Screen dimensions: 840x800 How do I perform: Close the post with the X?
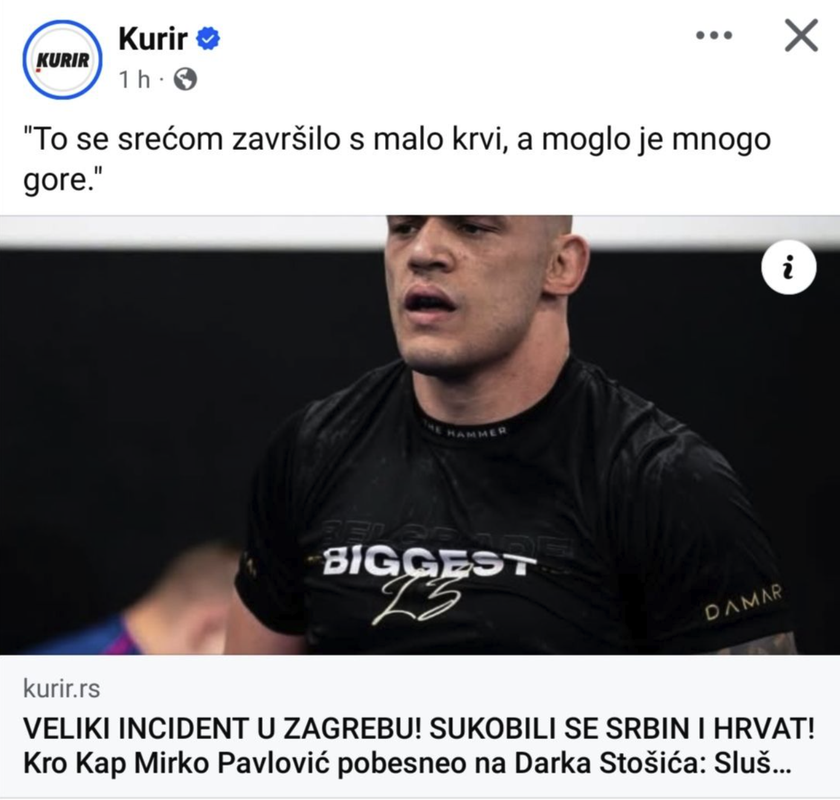point(801,35)
